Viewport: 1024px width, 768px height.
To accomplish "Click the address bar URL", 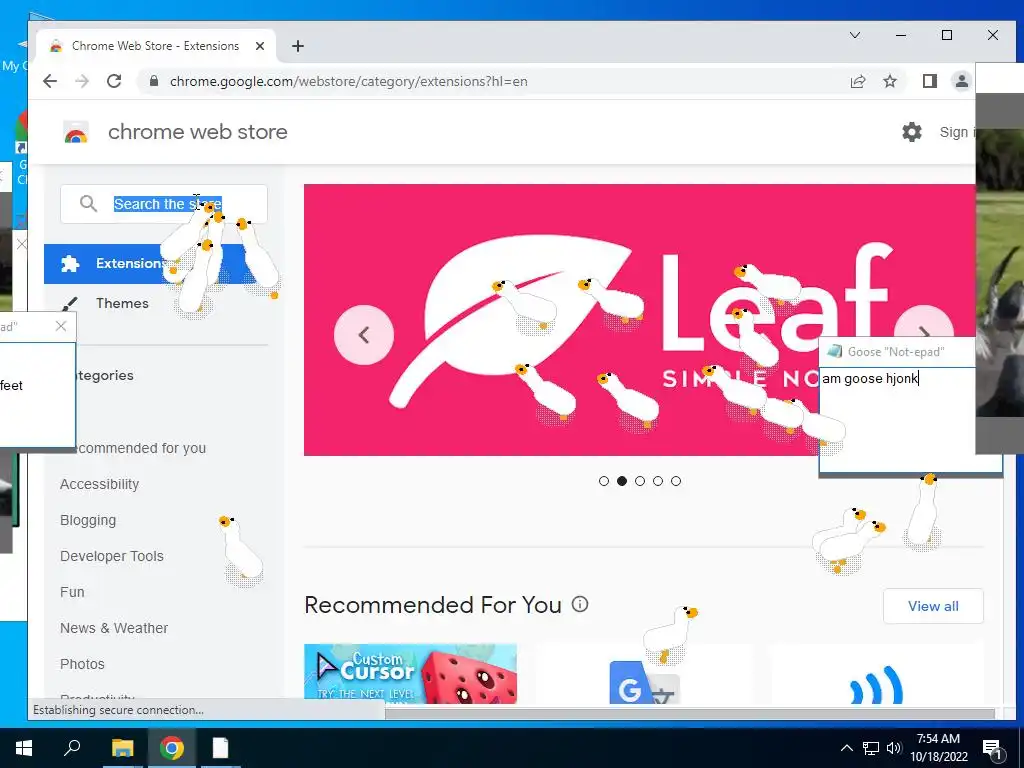I will coord(349,81).
